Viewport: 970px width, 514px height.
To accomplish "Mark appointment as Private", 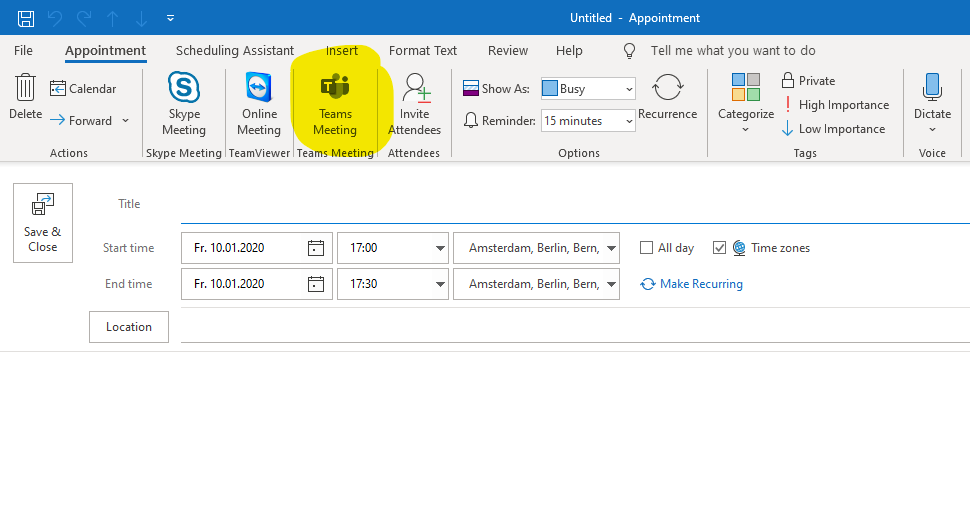I will [809, 80].
